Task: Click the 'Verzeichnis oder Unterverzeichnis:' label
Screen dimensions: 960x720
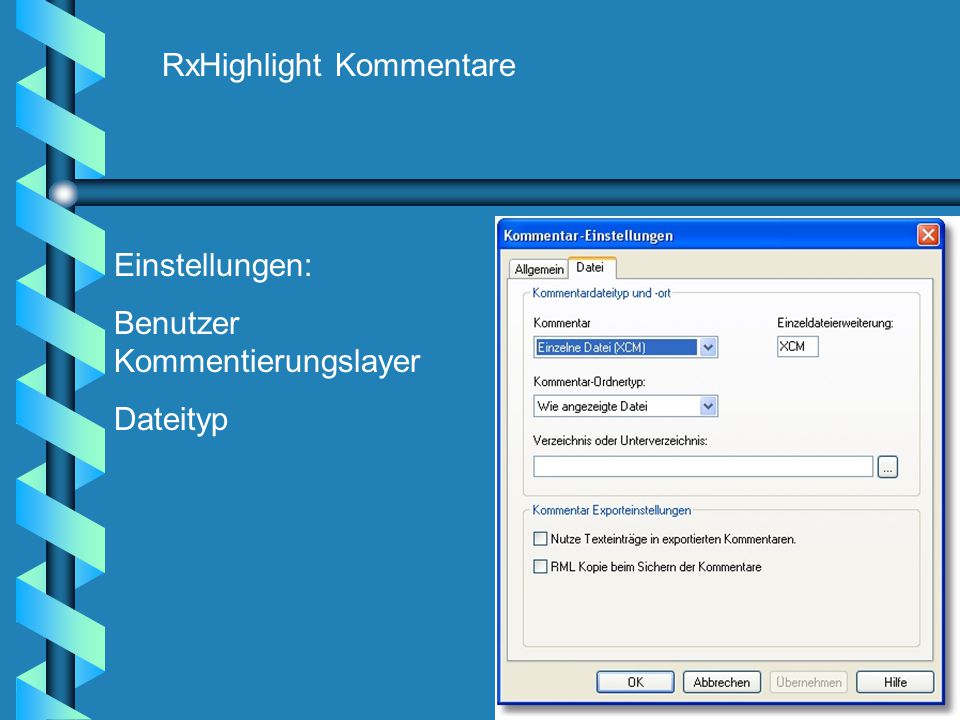Action: coord(620,441)
